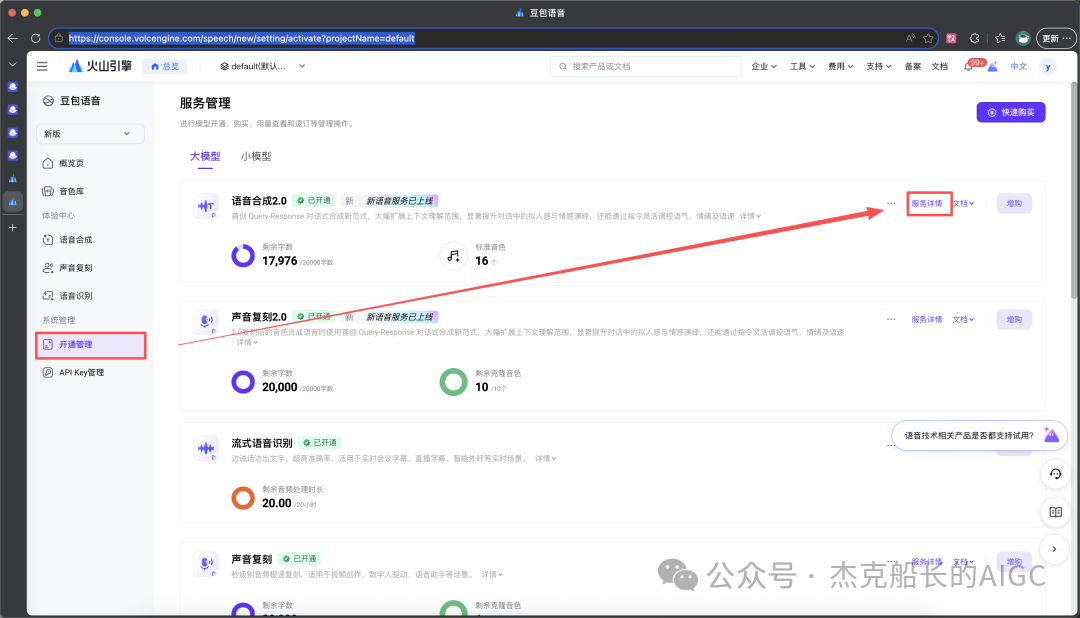Screen dimensions: 1080x618
Task: Click the 快速购买 button
Action: click(x=1010, y=112)
